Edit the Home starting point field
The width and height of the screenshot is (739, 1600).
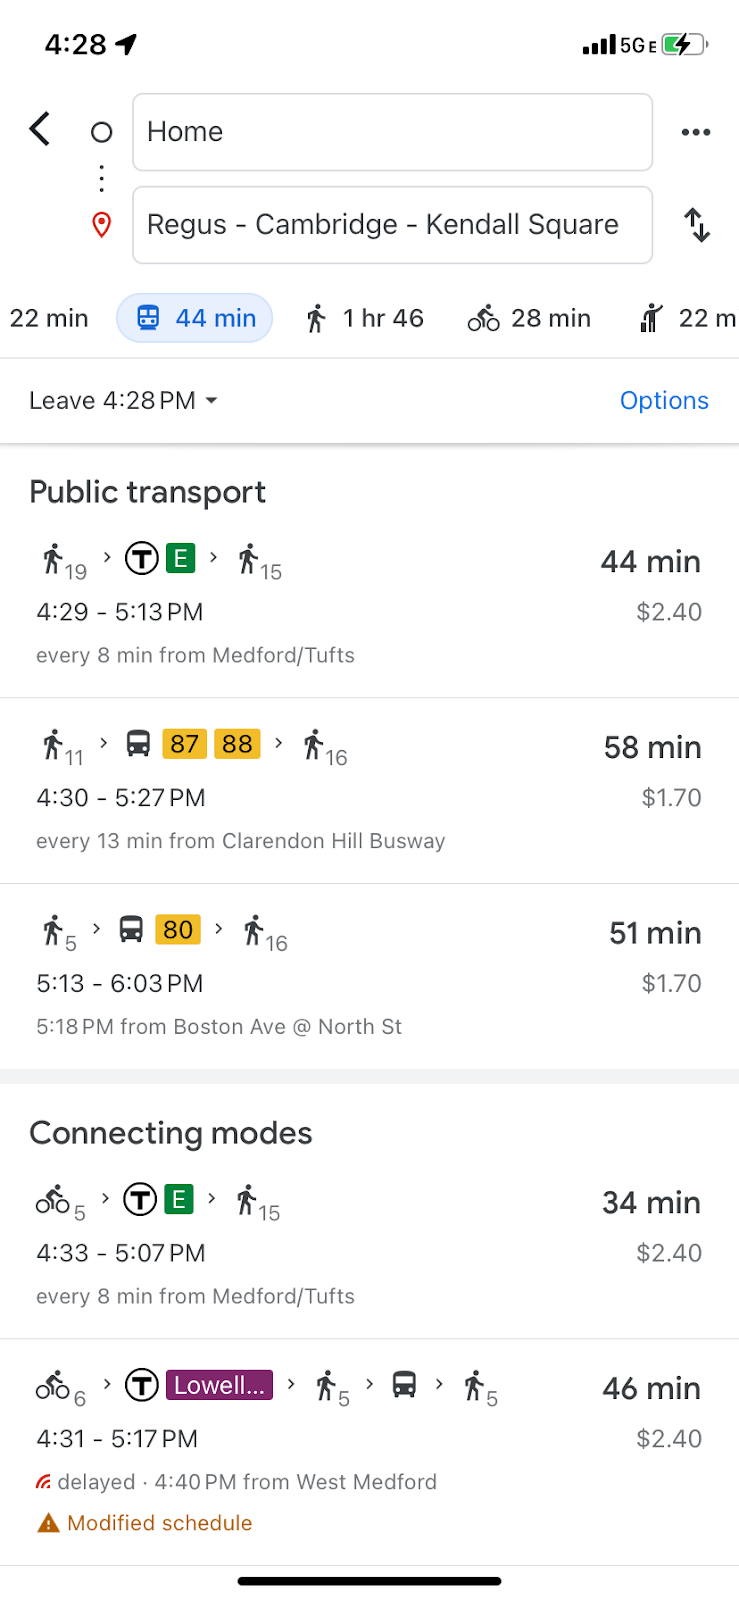click(x=392, y=132)
